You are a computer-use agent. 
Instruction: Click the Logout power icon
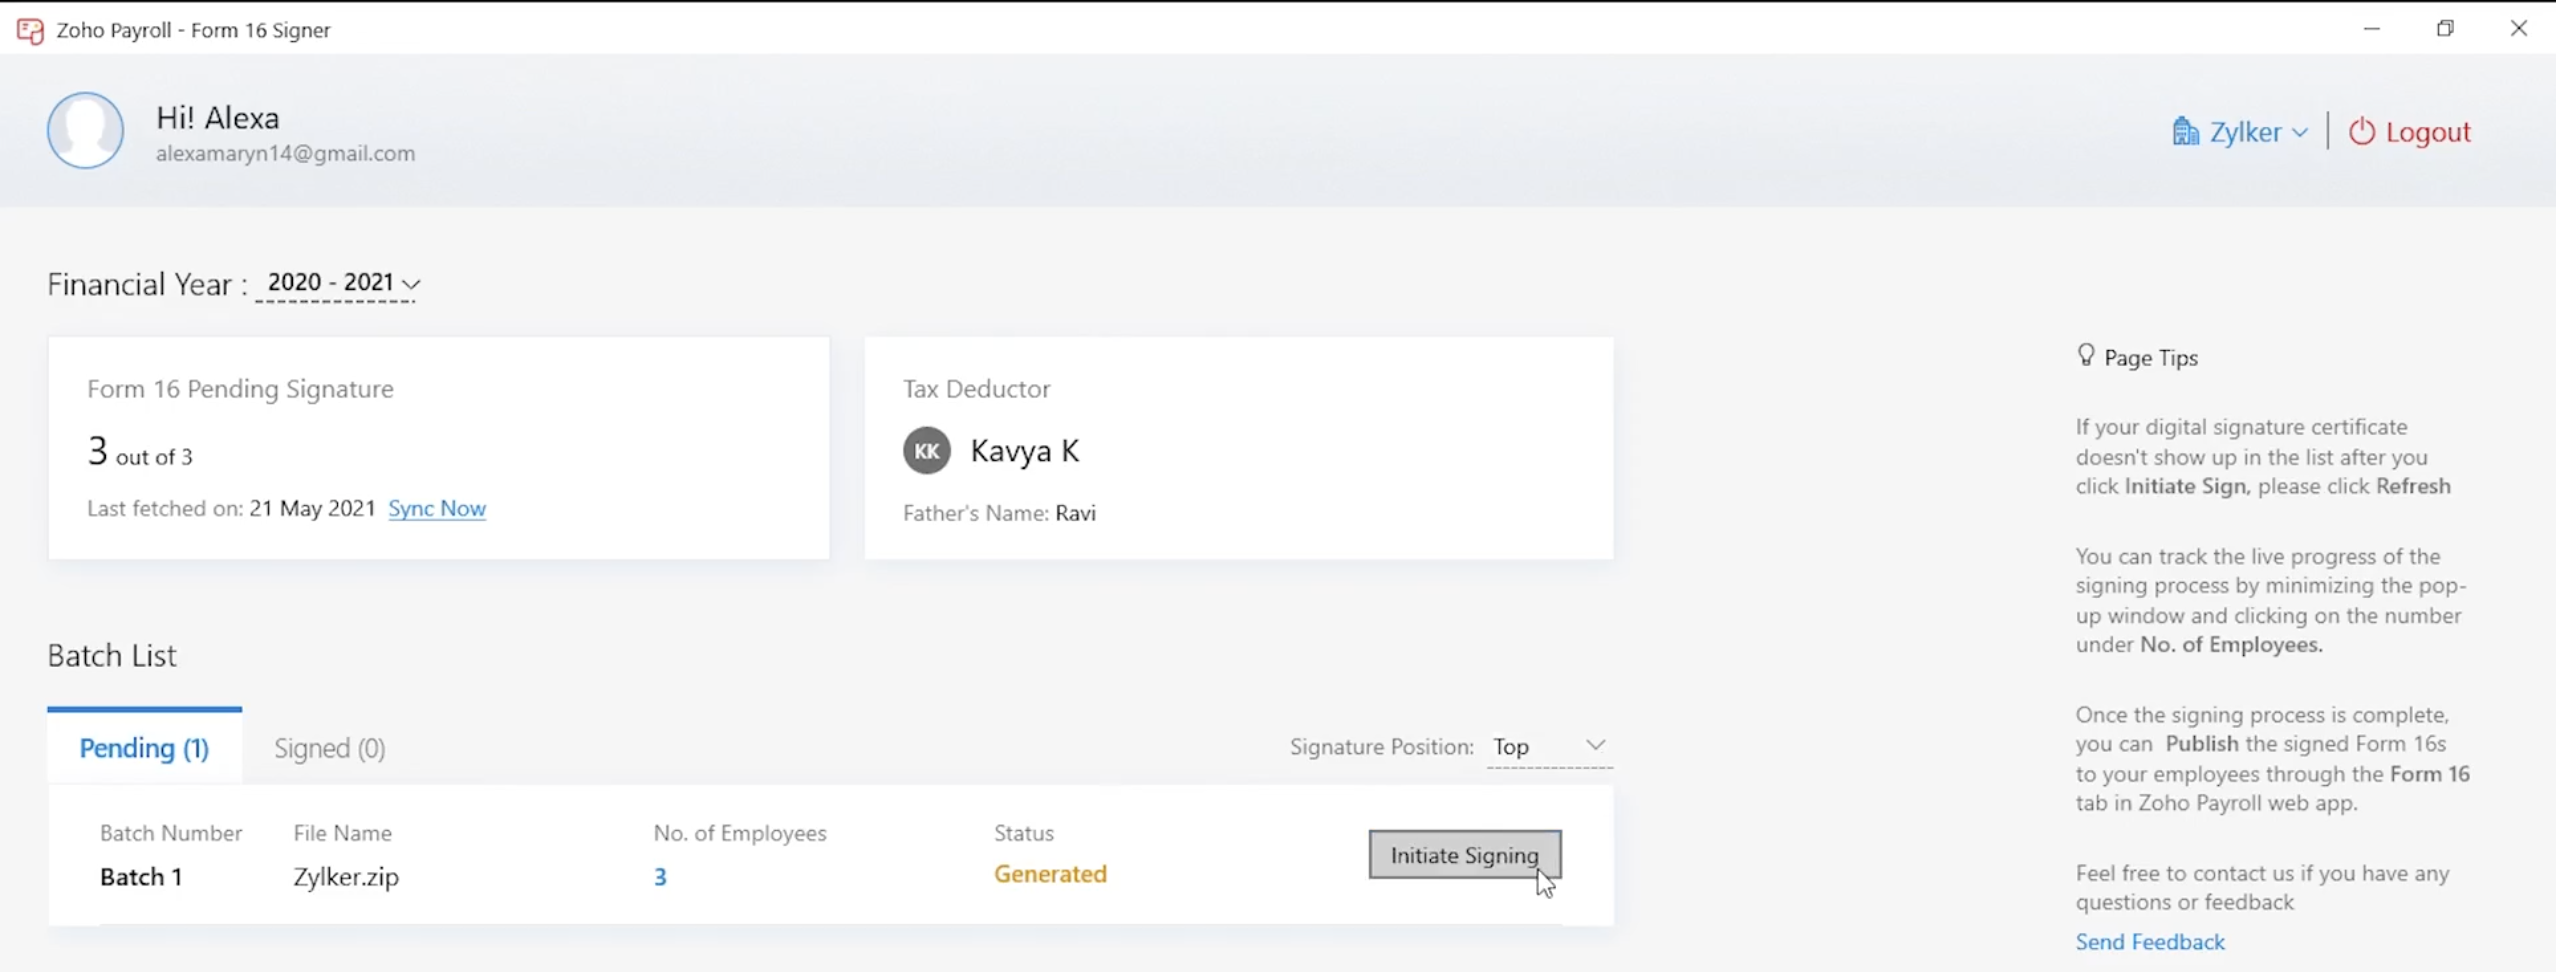(2361, 132)
